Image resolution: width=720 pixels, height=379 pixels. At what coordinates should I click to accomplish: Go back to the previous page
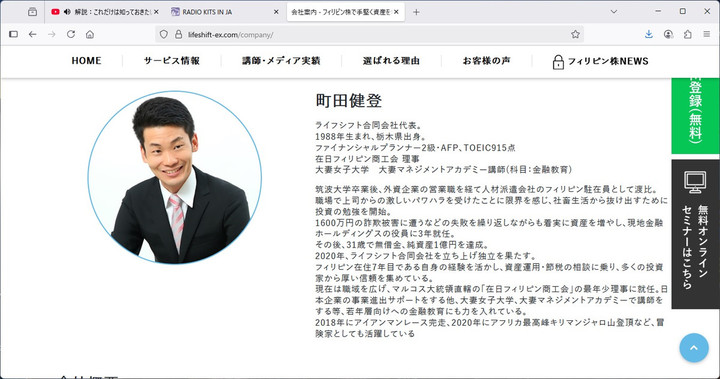(32, 34)
